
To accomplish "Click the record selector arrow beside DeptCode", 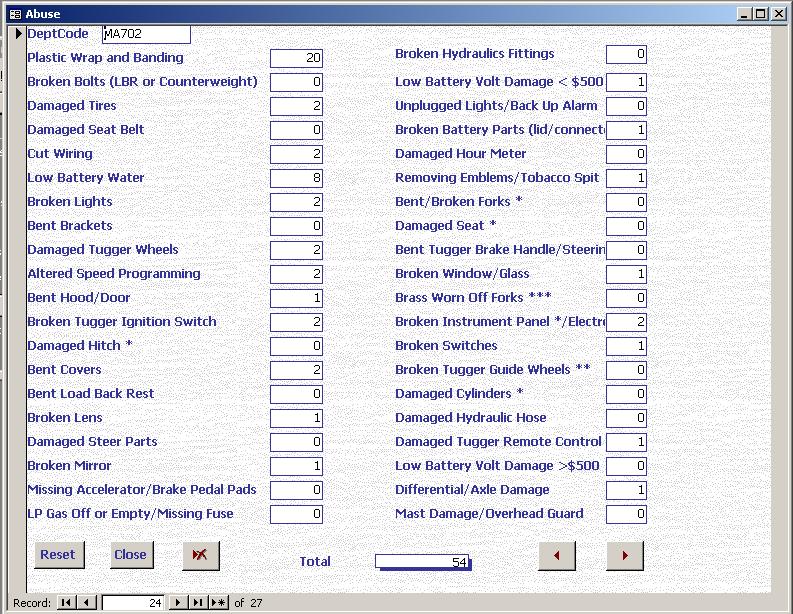I will click(19, 34).
